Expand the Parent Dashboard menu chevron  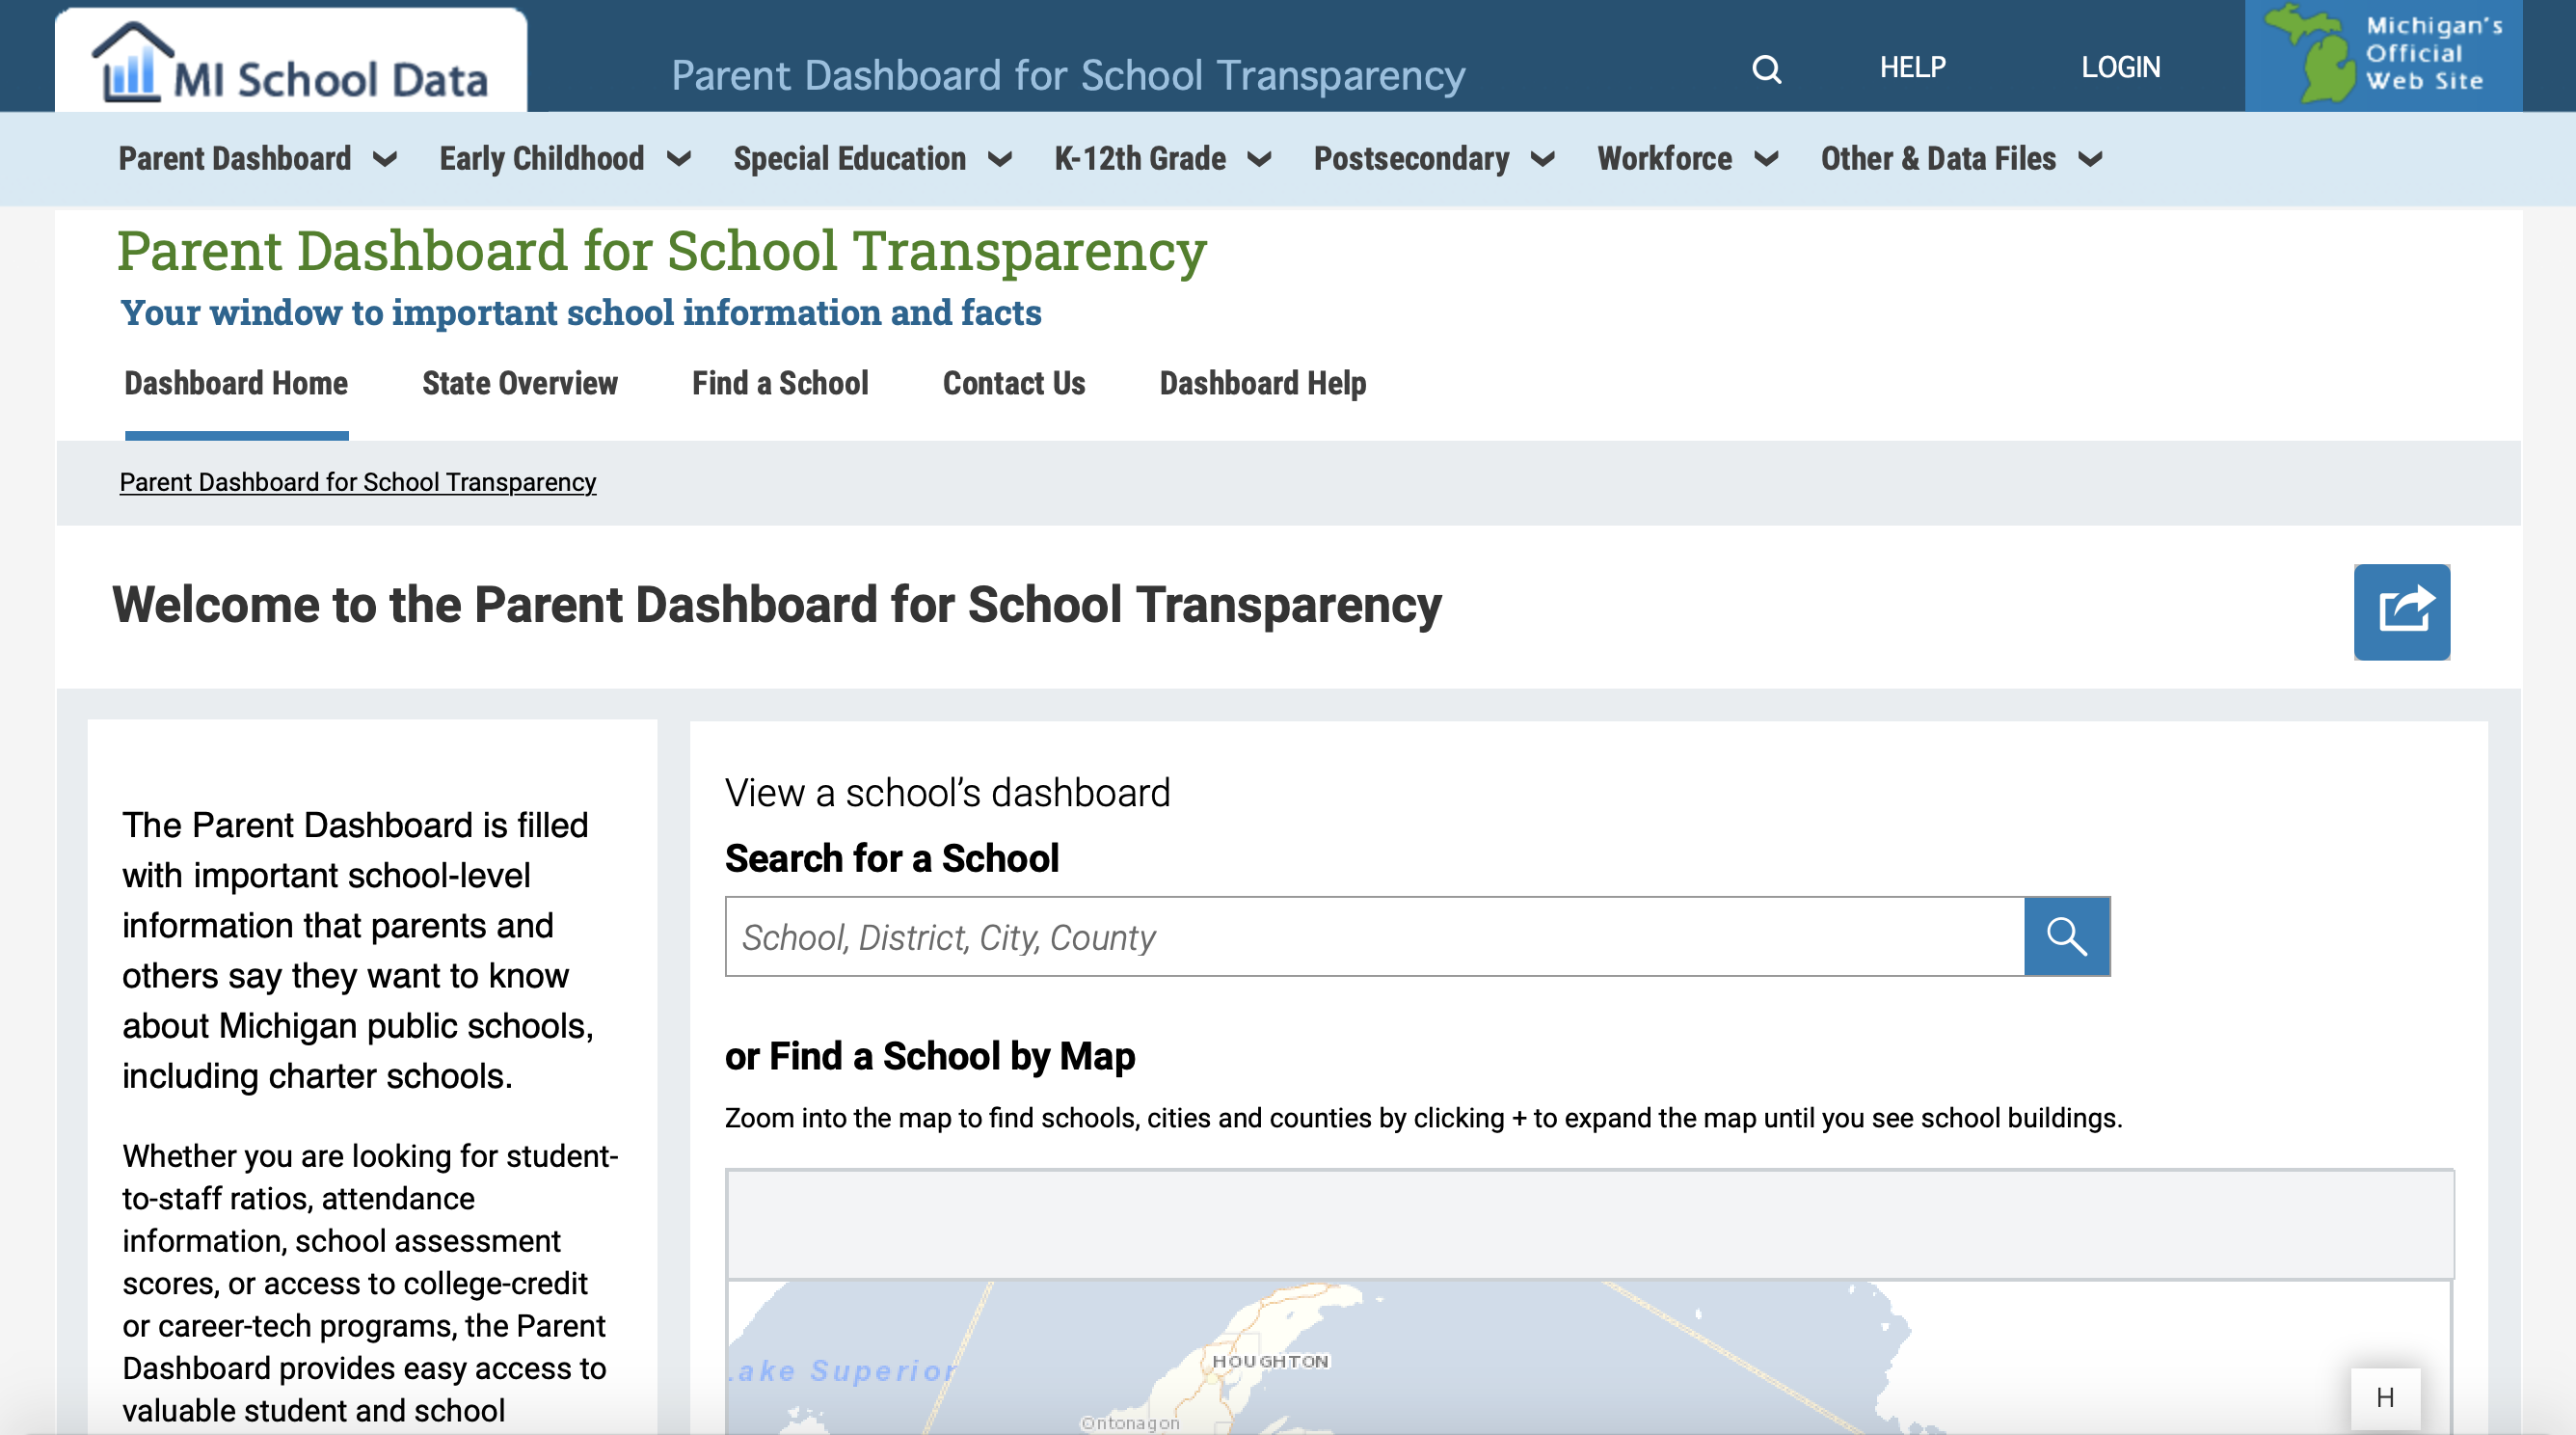point(384,159)
